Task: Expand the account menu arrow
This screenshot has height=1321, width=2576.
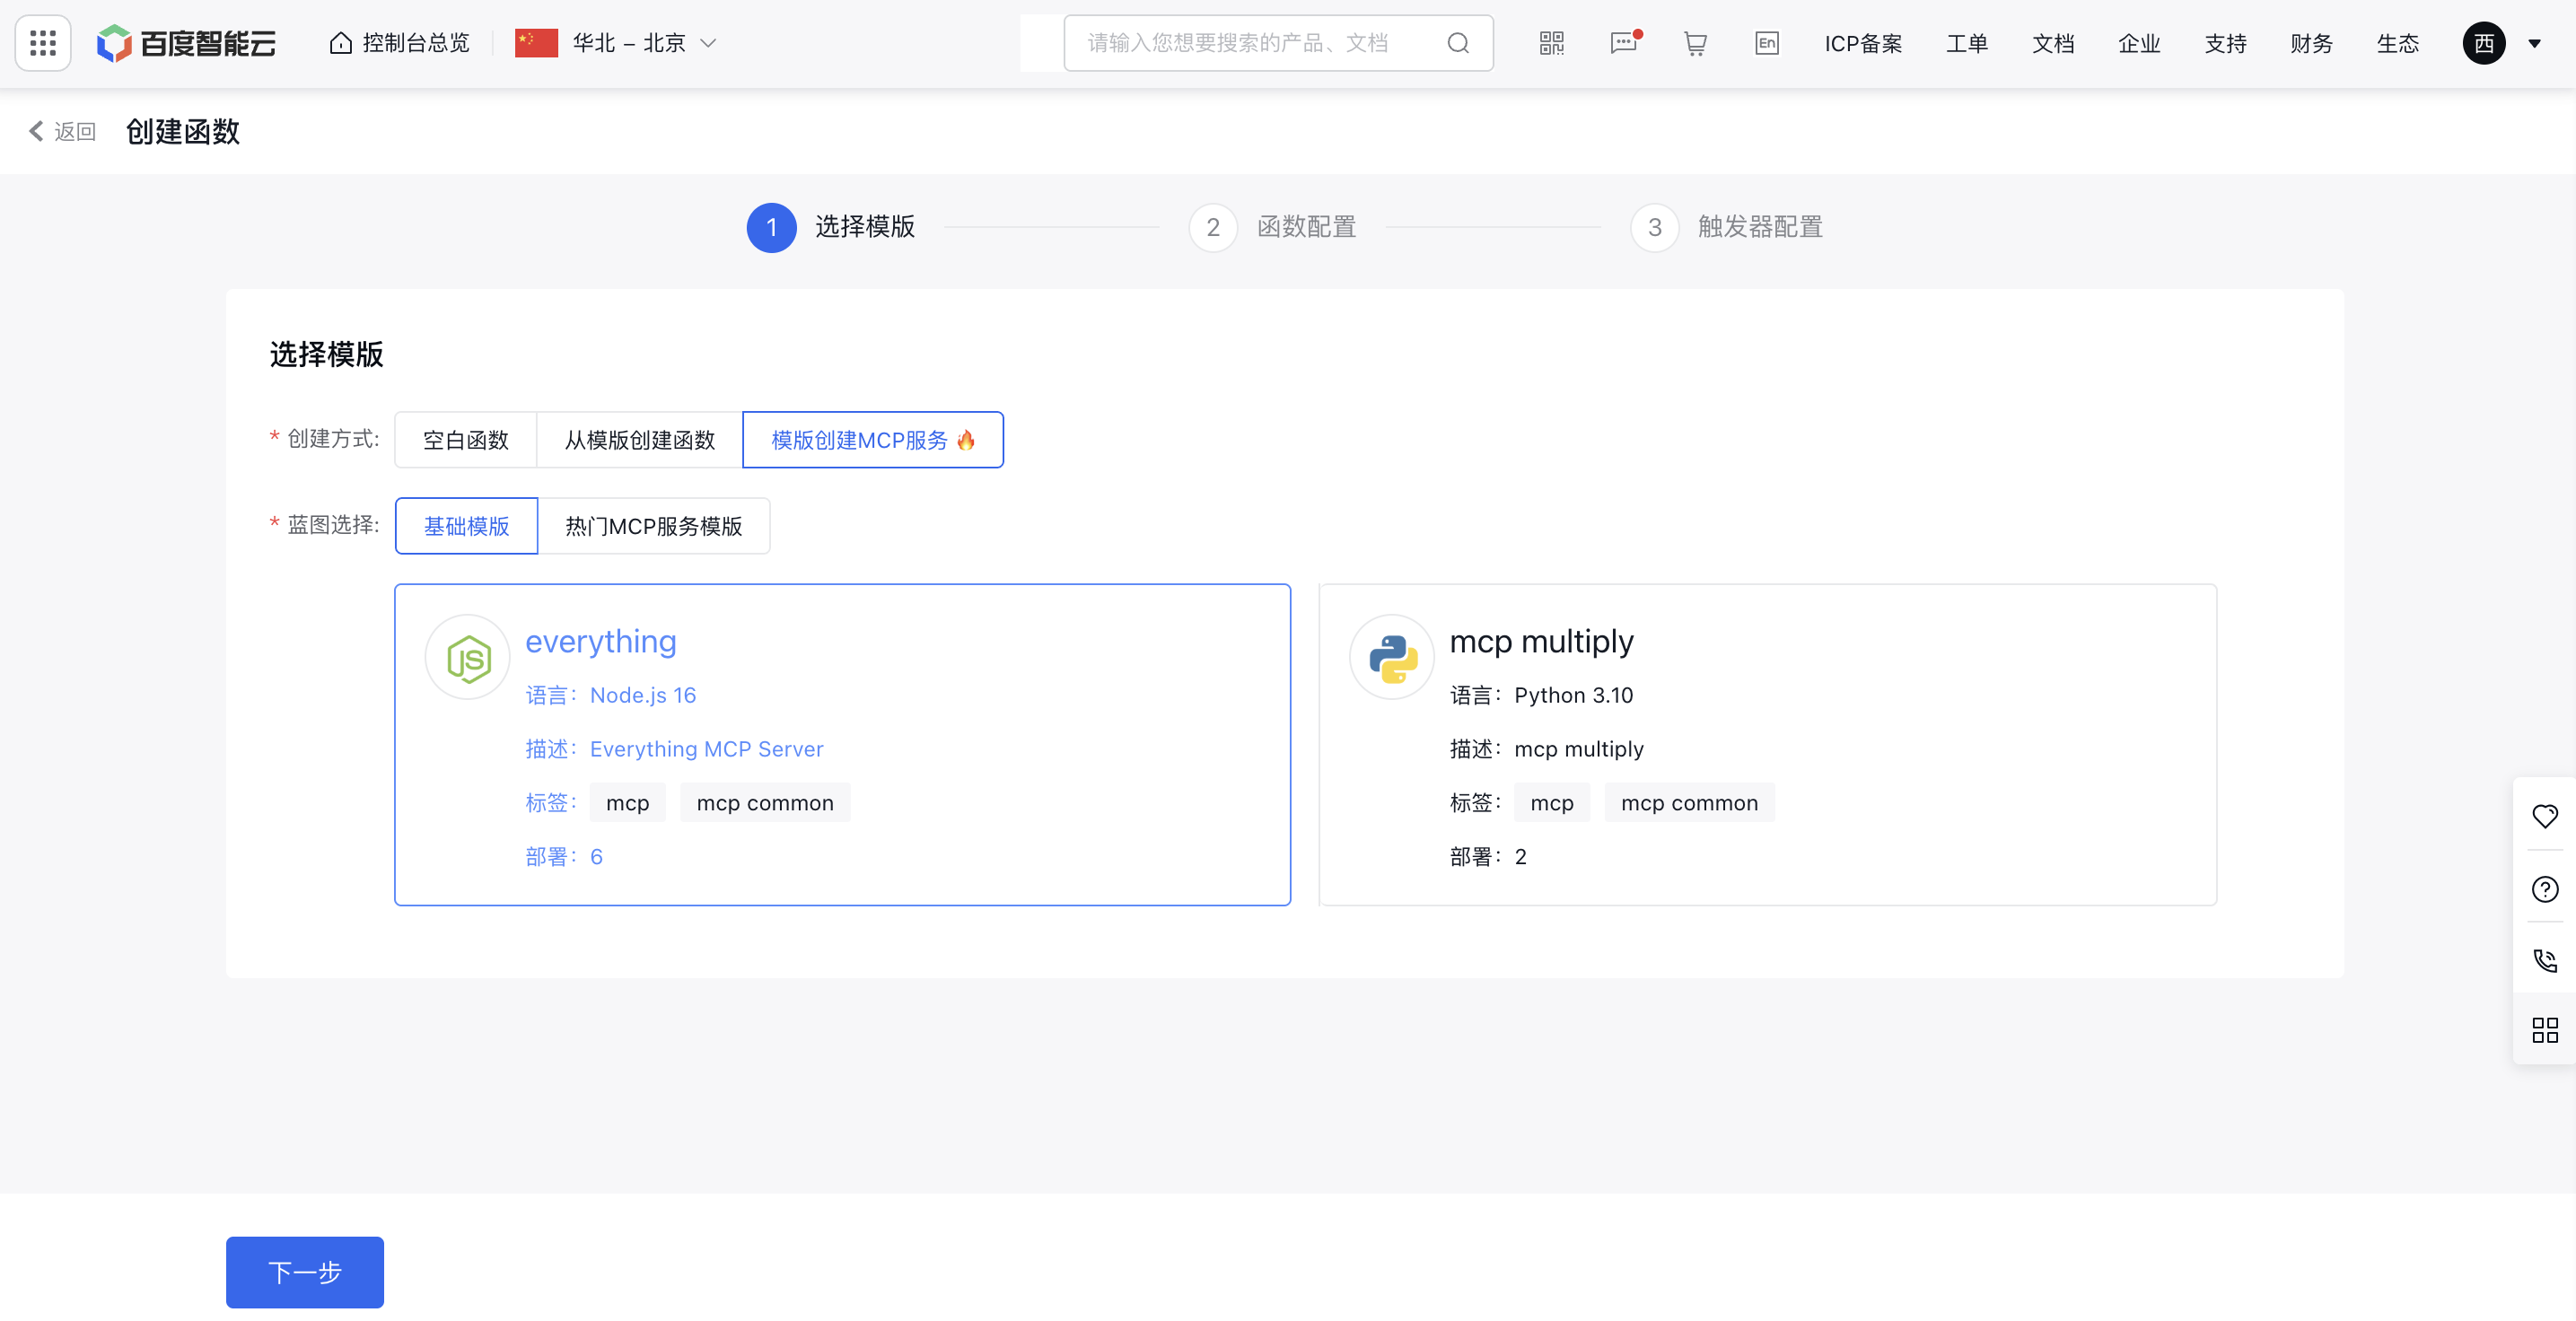Action: (2534, 44)
